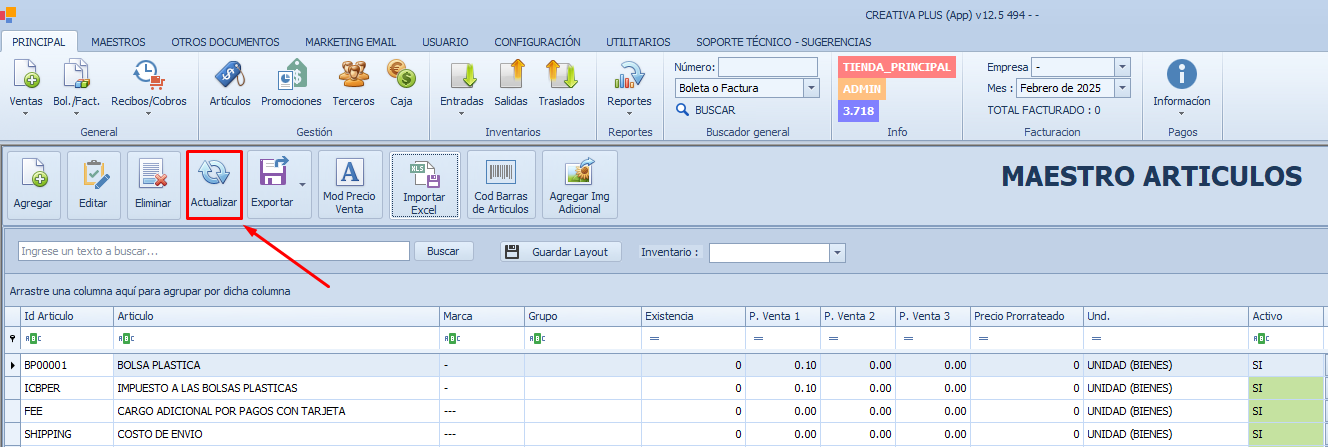Sort by P. Venta 1 column header
The height and width of the screenshot is (447, 1328).
click(x=781, y=316)
